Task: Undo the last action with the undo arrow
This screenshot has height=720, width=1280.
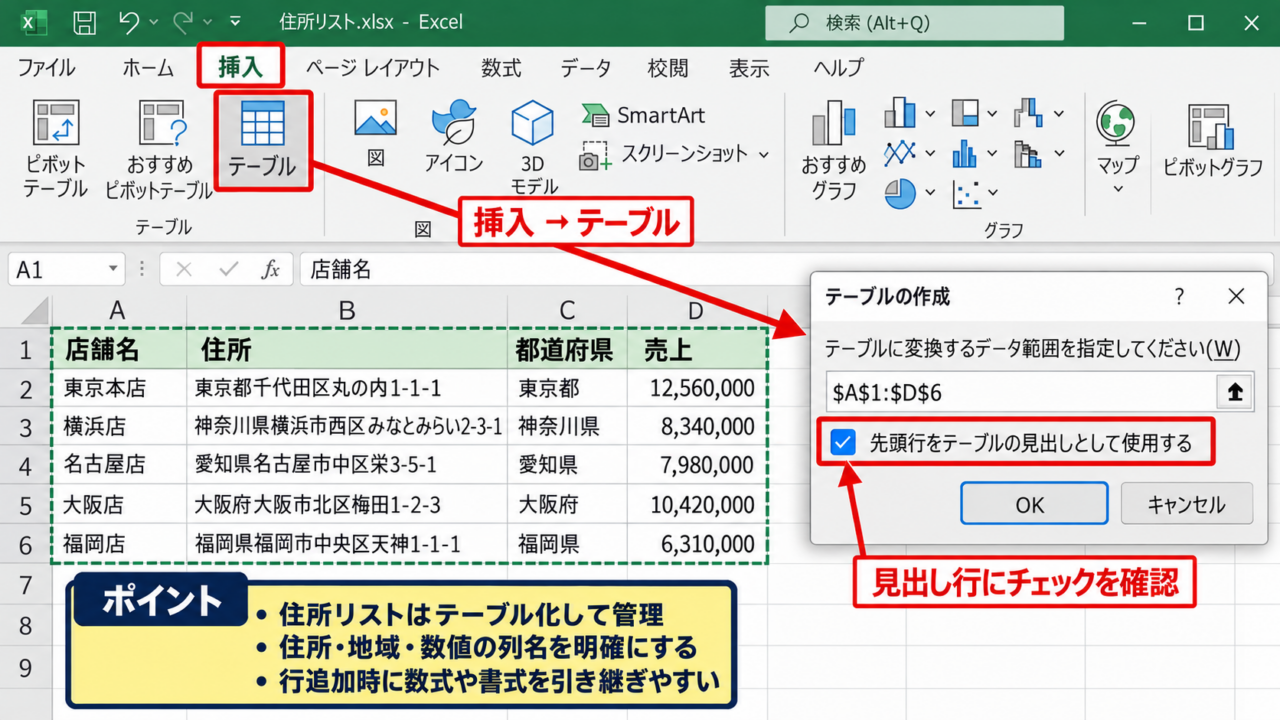Action: coord(129,21)
